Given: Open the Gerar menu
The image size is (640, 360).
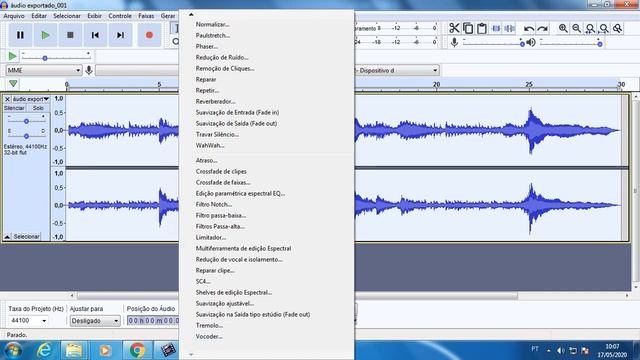Looking at the screenshot, I should click(x=168, y=16).
